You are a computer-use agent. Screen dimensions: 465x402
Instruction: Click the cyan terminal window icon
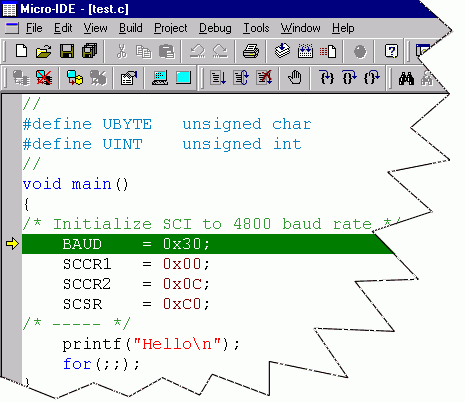183,78
